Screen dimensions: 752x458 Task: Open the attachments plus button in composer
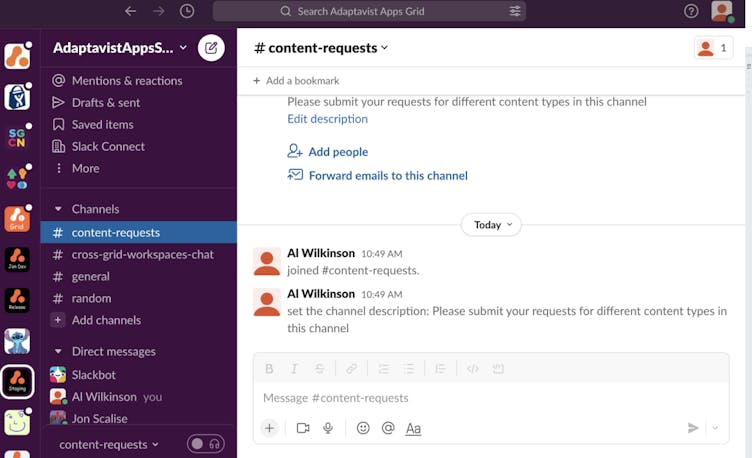270,428
